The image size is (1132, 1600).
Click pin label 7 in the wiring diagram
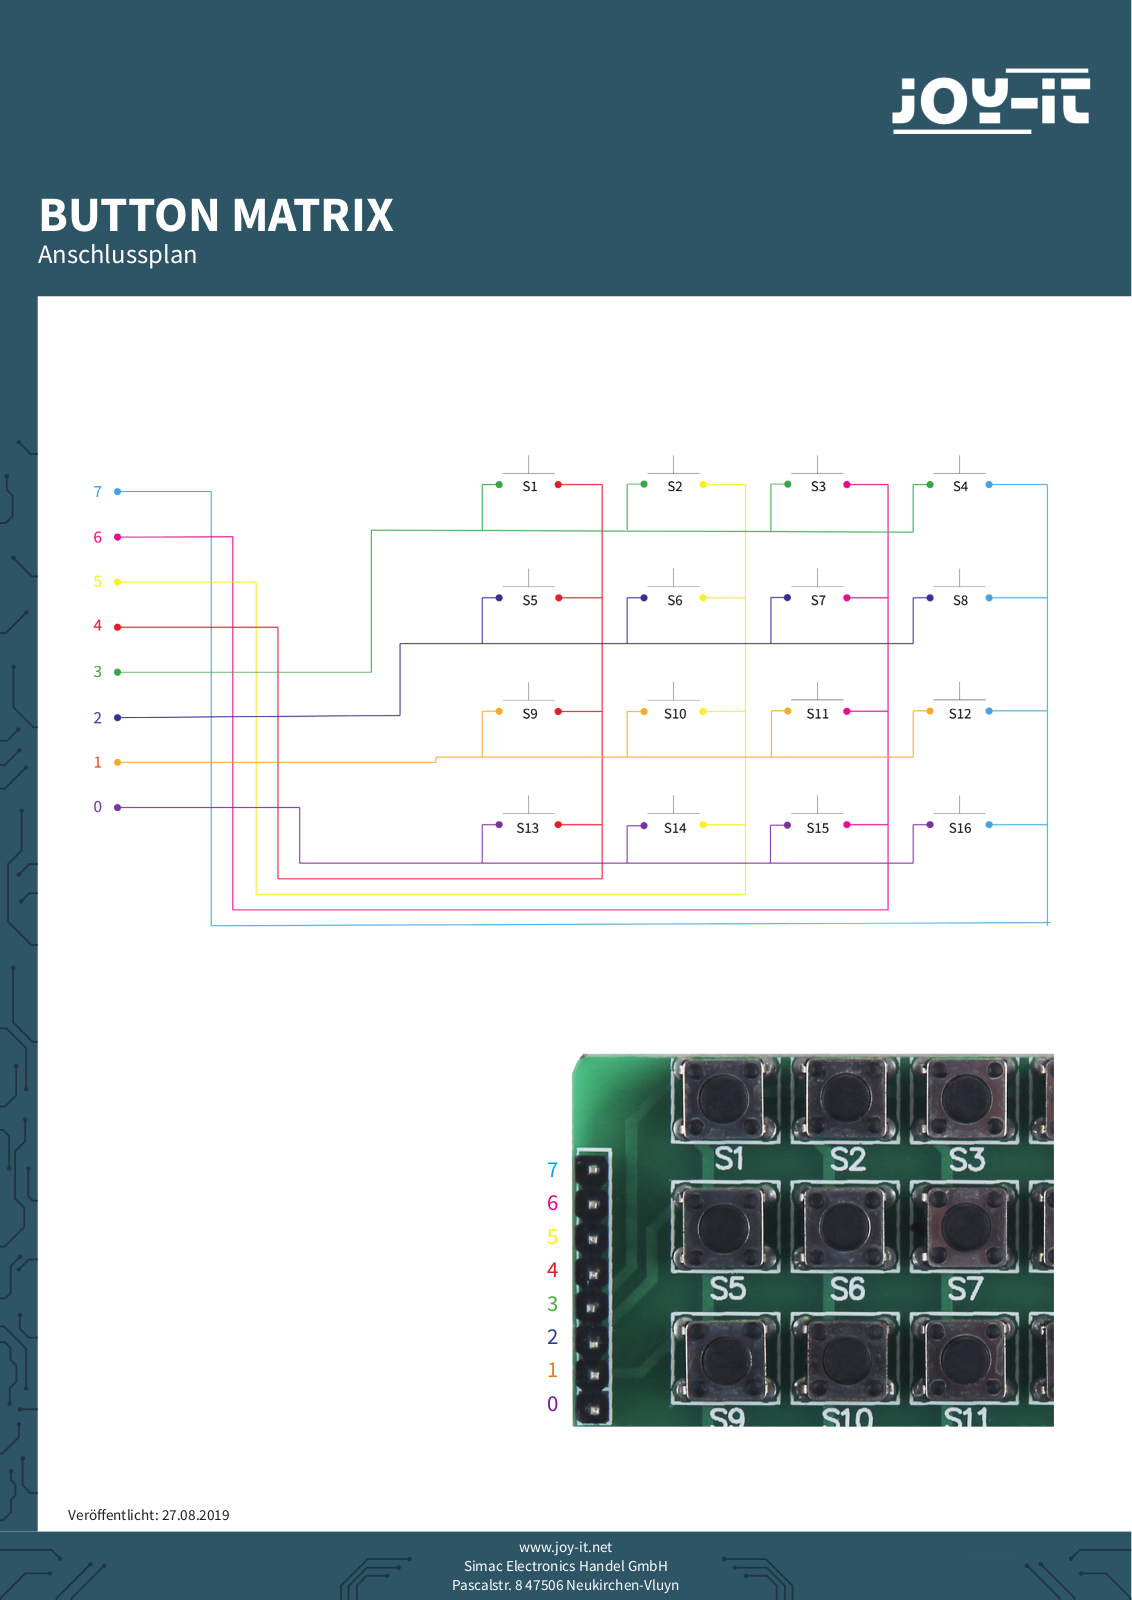click(x=97, y=492)
